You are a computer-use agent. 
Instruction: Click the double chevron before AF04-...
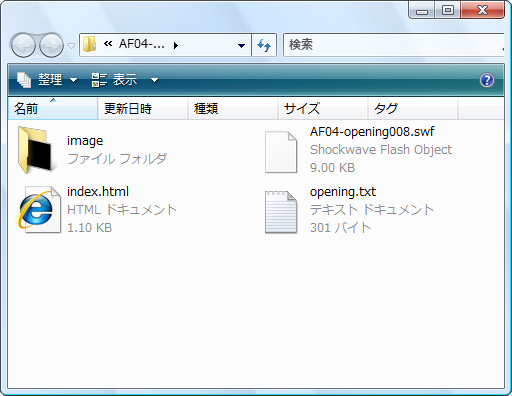tap(108, 44)
